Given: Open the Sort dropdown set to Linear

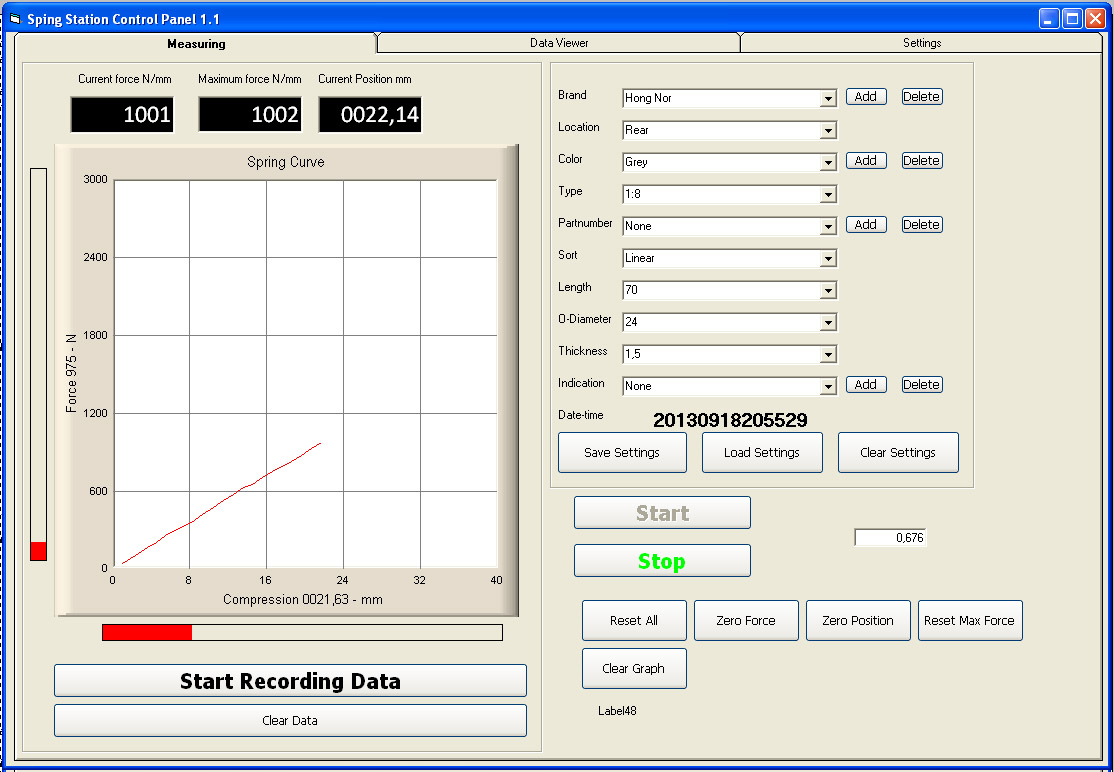Looking at the screenshot, I should tap(827, 258).
